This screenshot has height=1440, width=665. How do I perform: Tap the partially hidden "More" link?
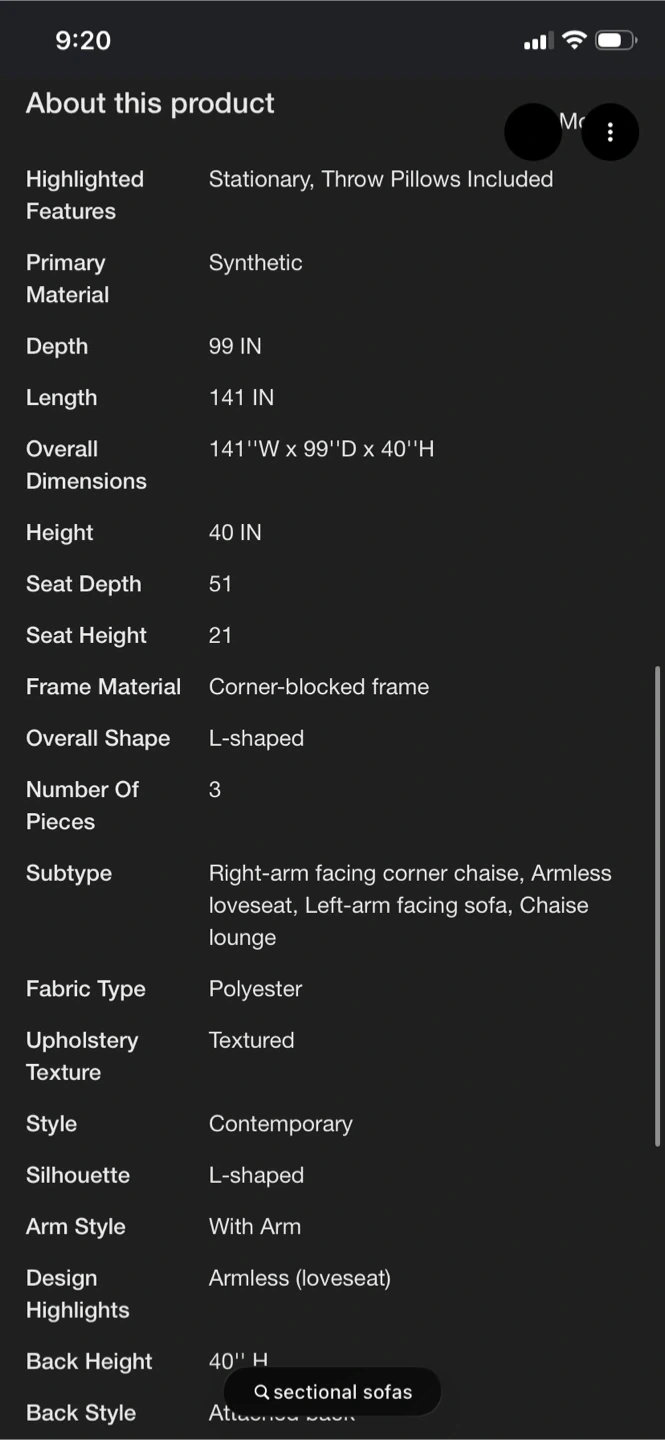tap(571, 121)
